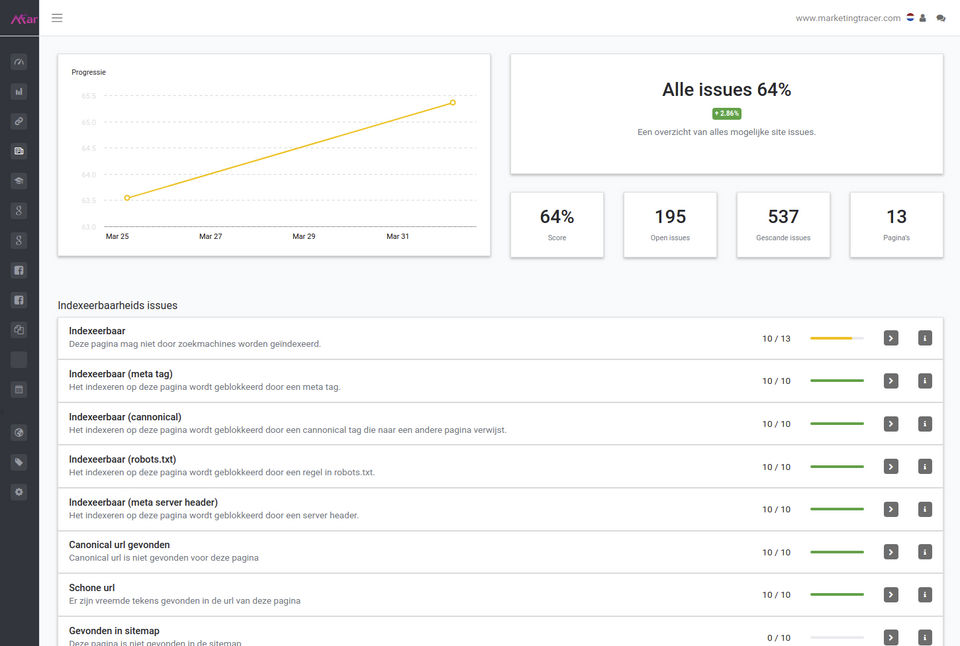This screenshot has height=646, width=960.
Task: Click the '10 / 13' score value
Action: coord(776,339)
